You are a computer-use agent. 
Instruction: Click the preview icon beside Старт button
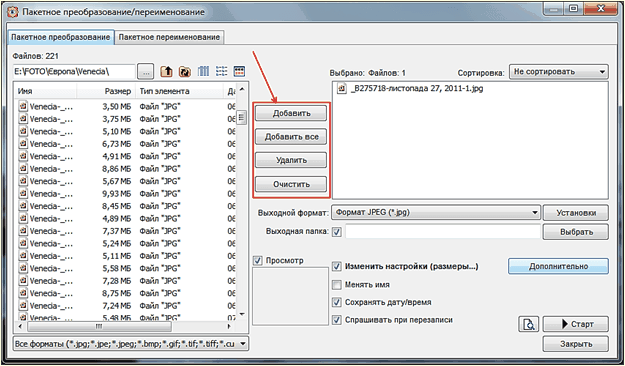529,324
